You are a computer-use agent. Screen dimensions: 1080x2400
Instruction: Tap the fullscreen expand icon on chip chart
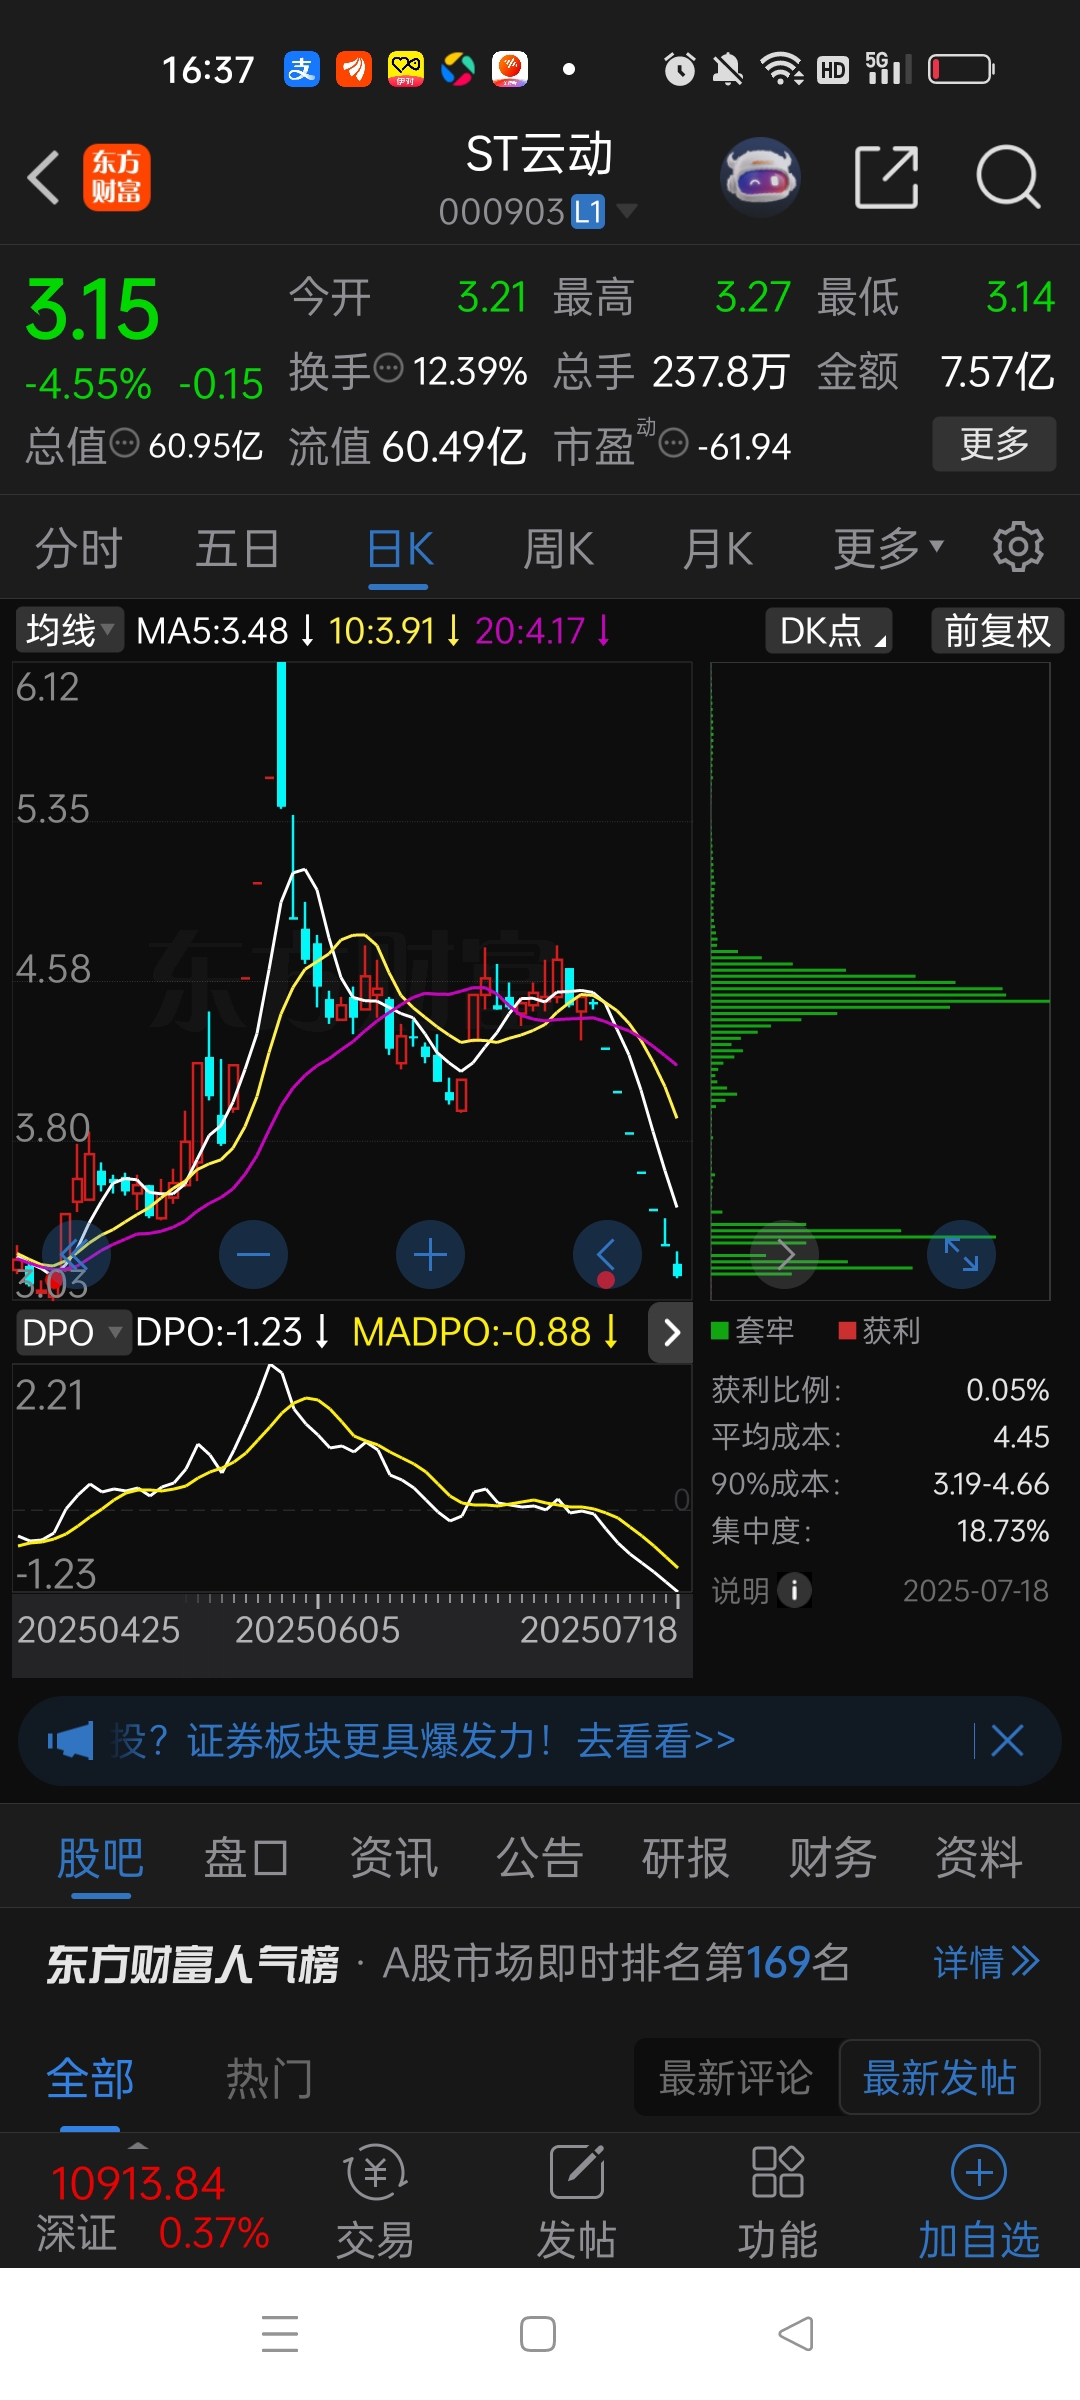pos(961,1254)
